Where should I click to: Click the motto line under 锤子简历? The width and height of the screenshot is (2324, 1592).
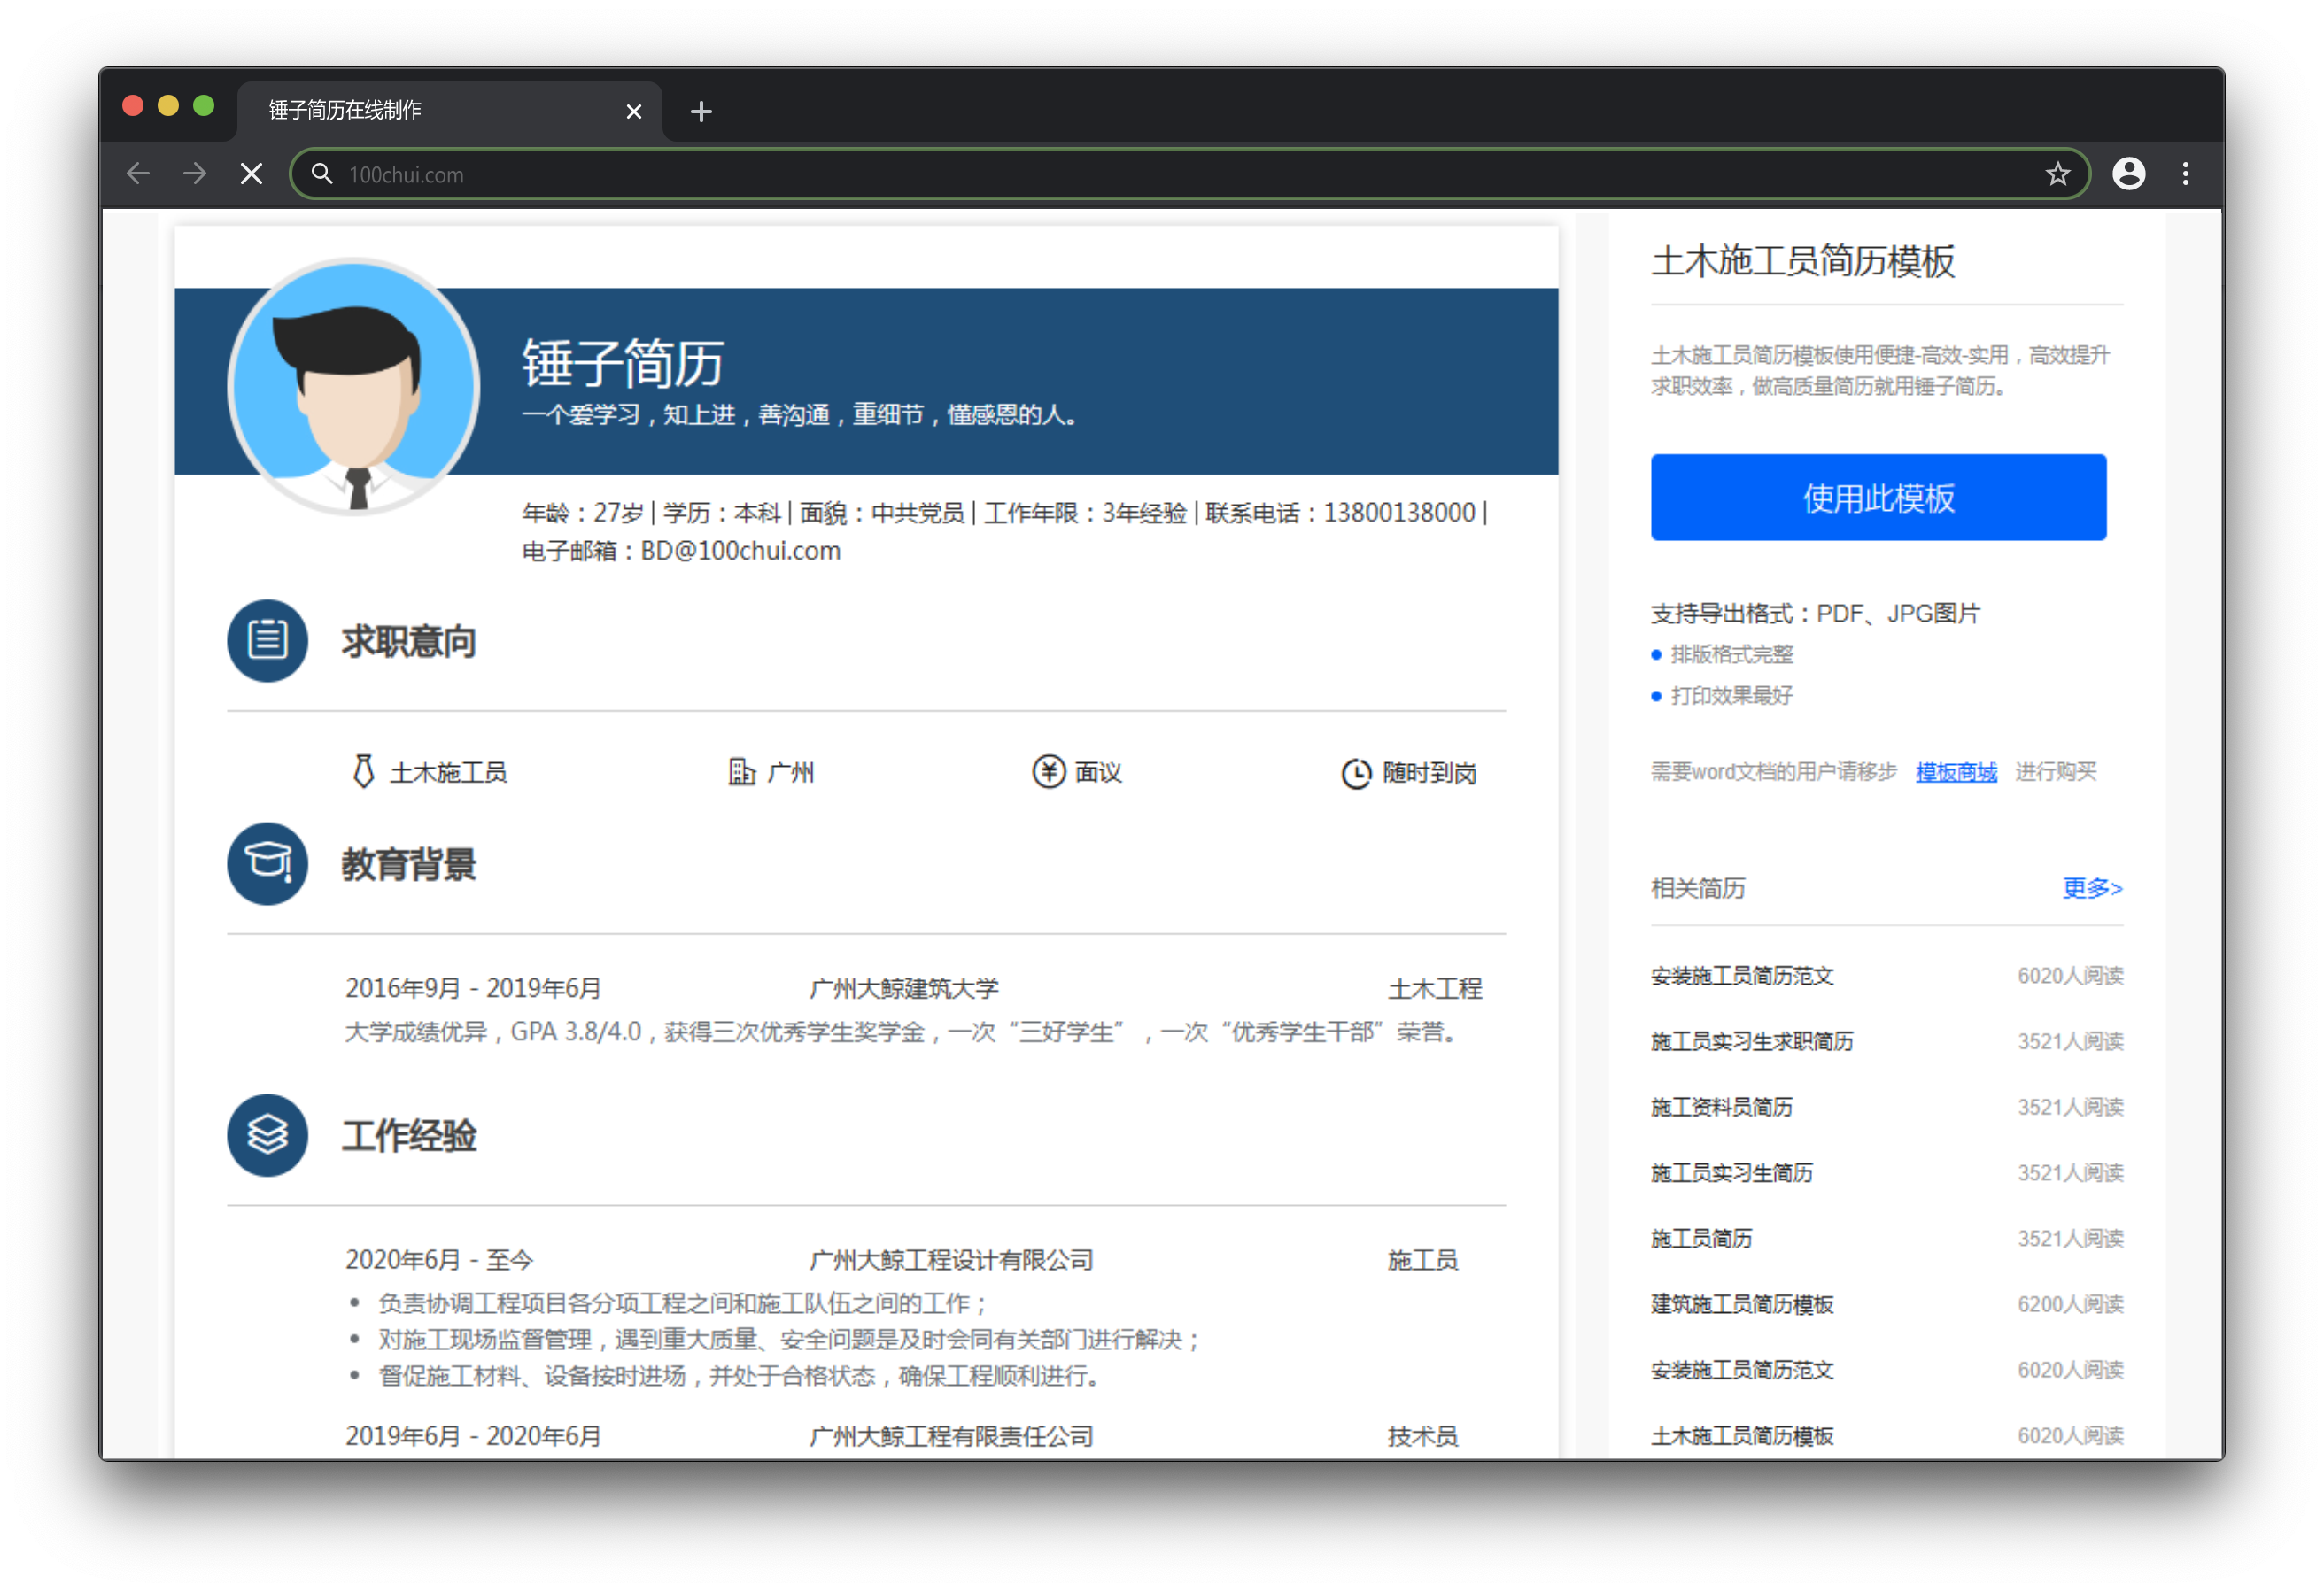pyautogui.click(x=800, y=414)
